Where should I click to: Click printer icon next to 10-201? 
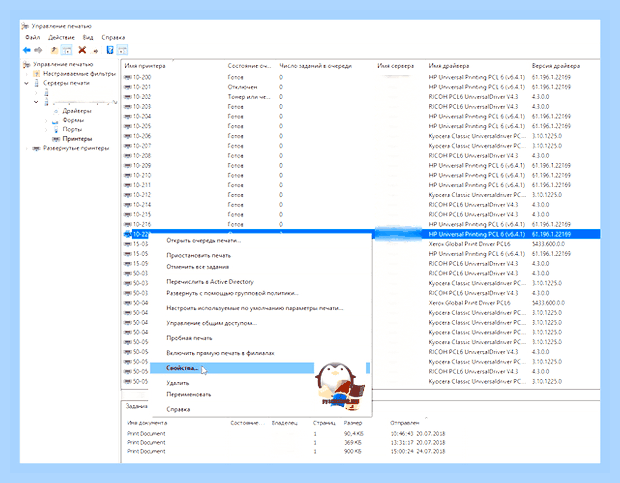[128, 87]
